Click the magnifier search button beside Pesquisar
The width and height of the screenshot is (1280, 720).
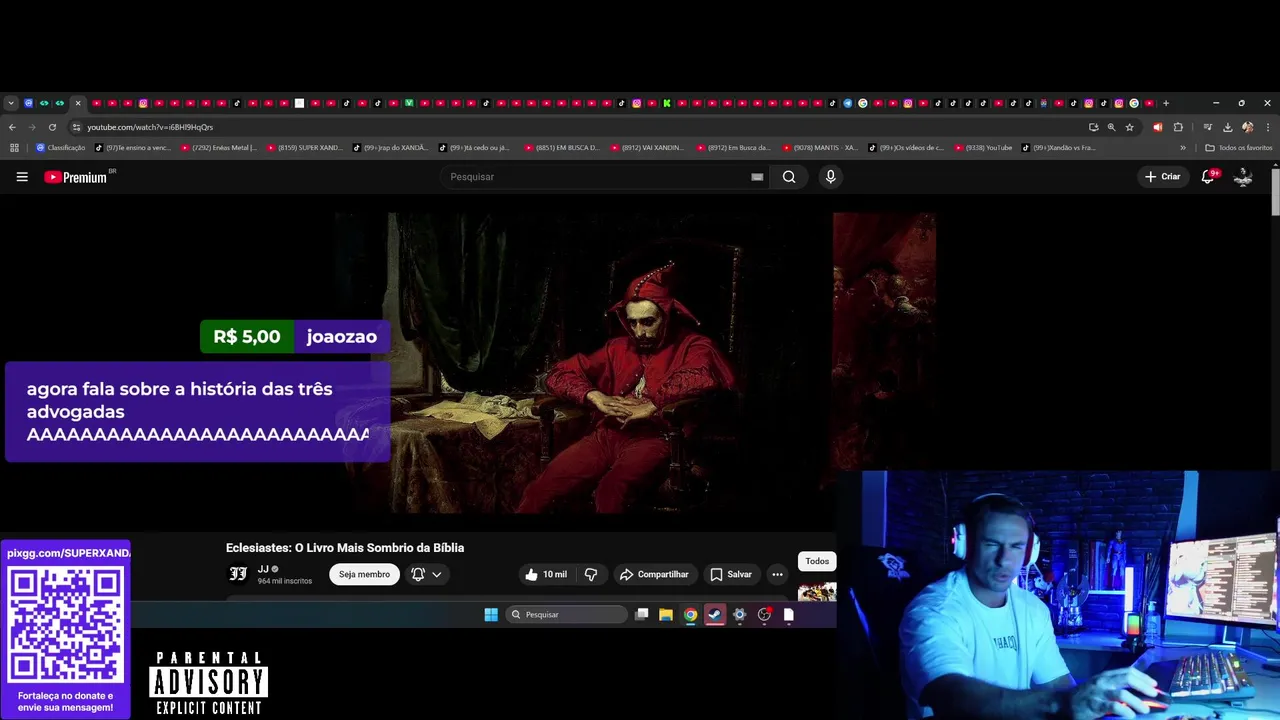pos(789,177)
